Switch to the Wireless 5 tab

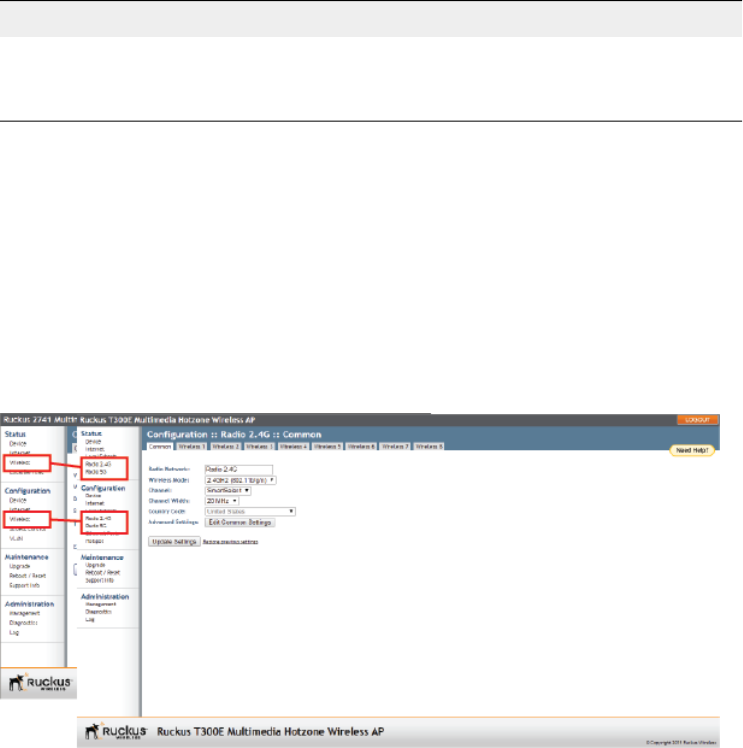(327, 447)
